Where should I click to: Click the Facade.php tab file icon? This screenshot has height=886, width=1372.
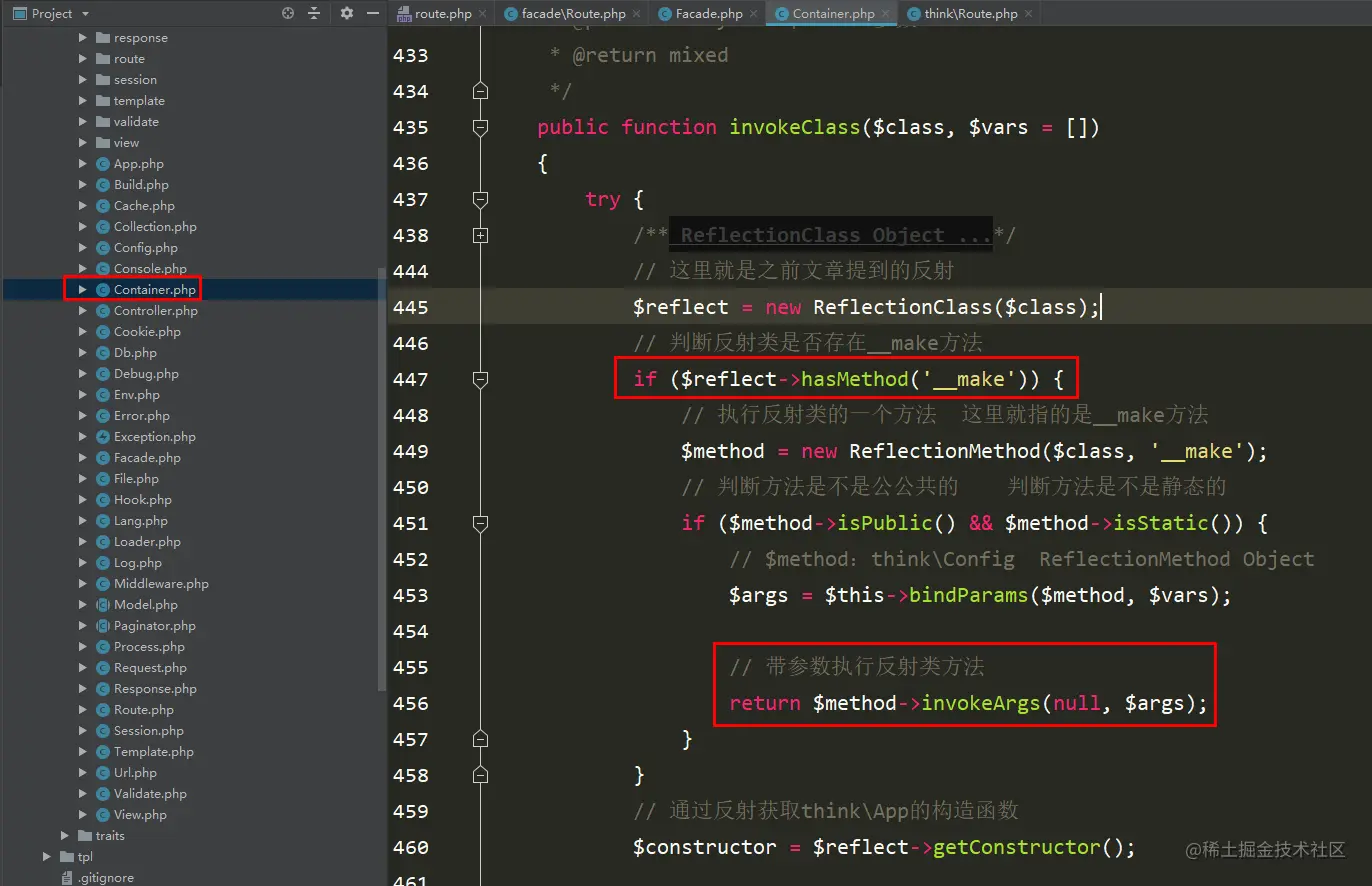(x=664, y=14)
